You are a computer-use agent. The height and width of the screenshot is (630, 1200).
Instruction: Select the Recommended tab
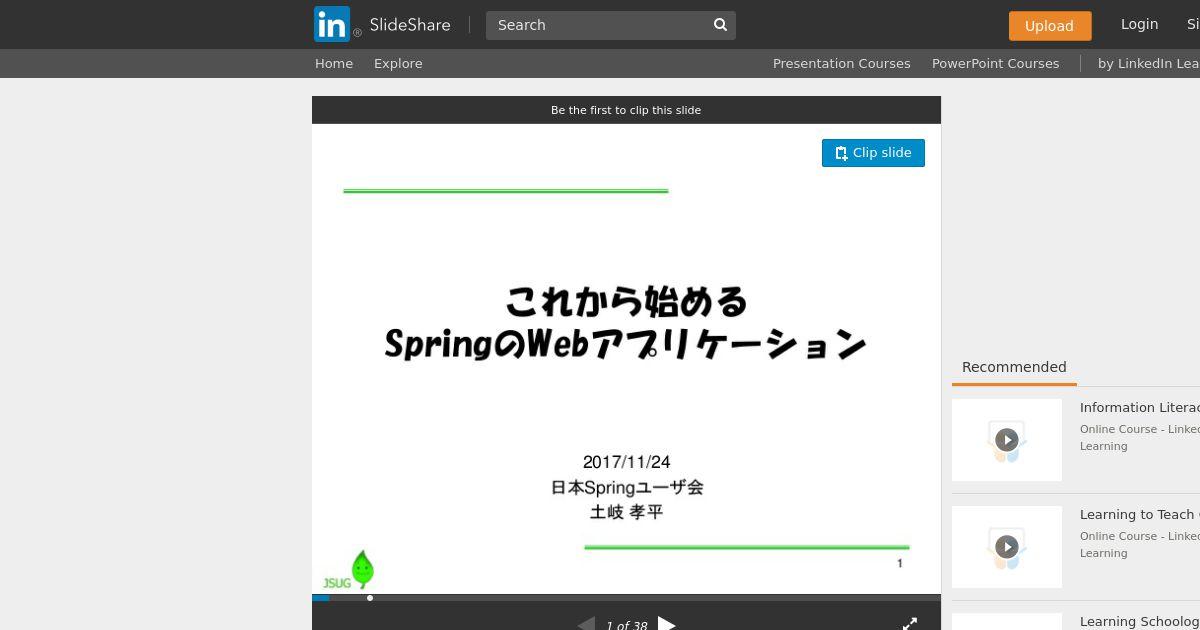(1014, 367)
